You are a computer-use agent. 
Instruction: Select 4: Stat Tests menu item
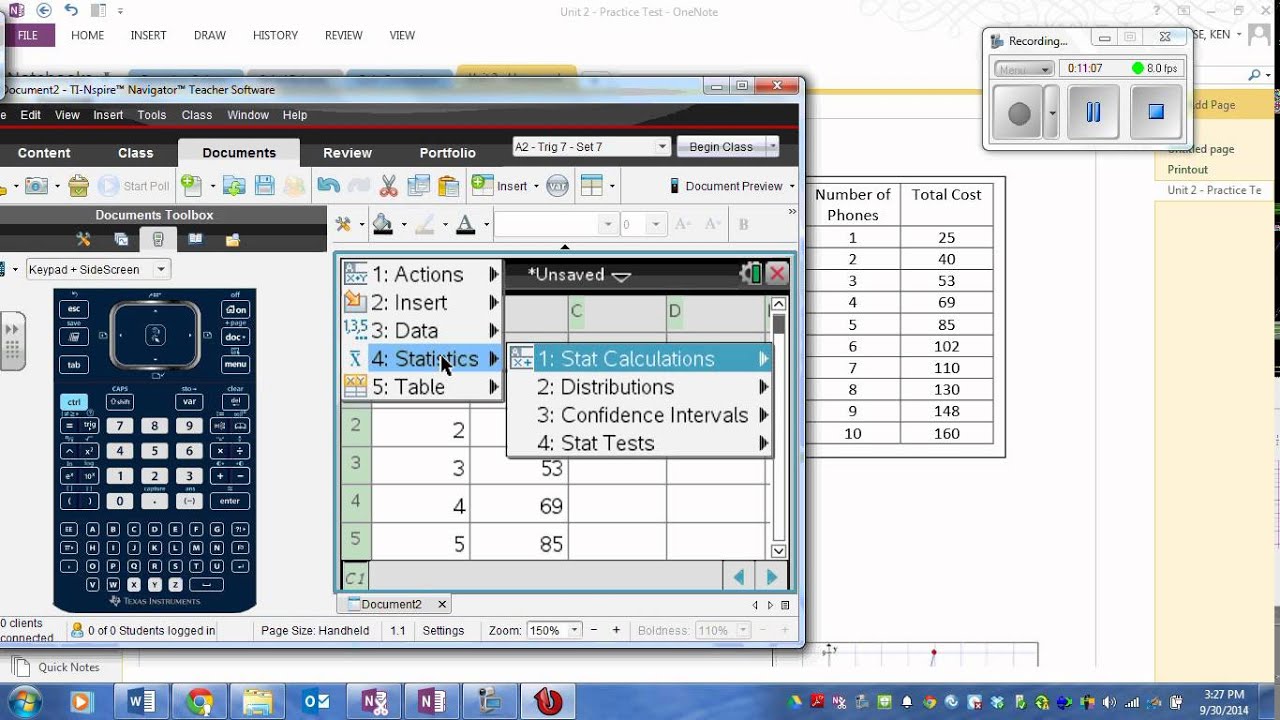[640, 442]
